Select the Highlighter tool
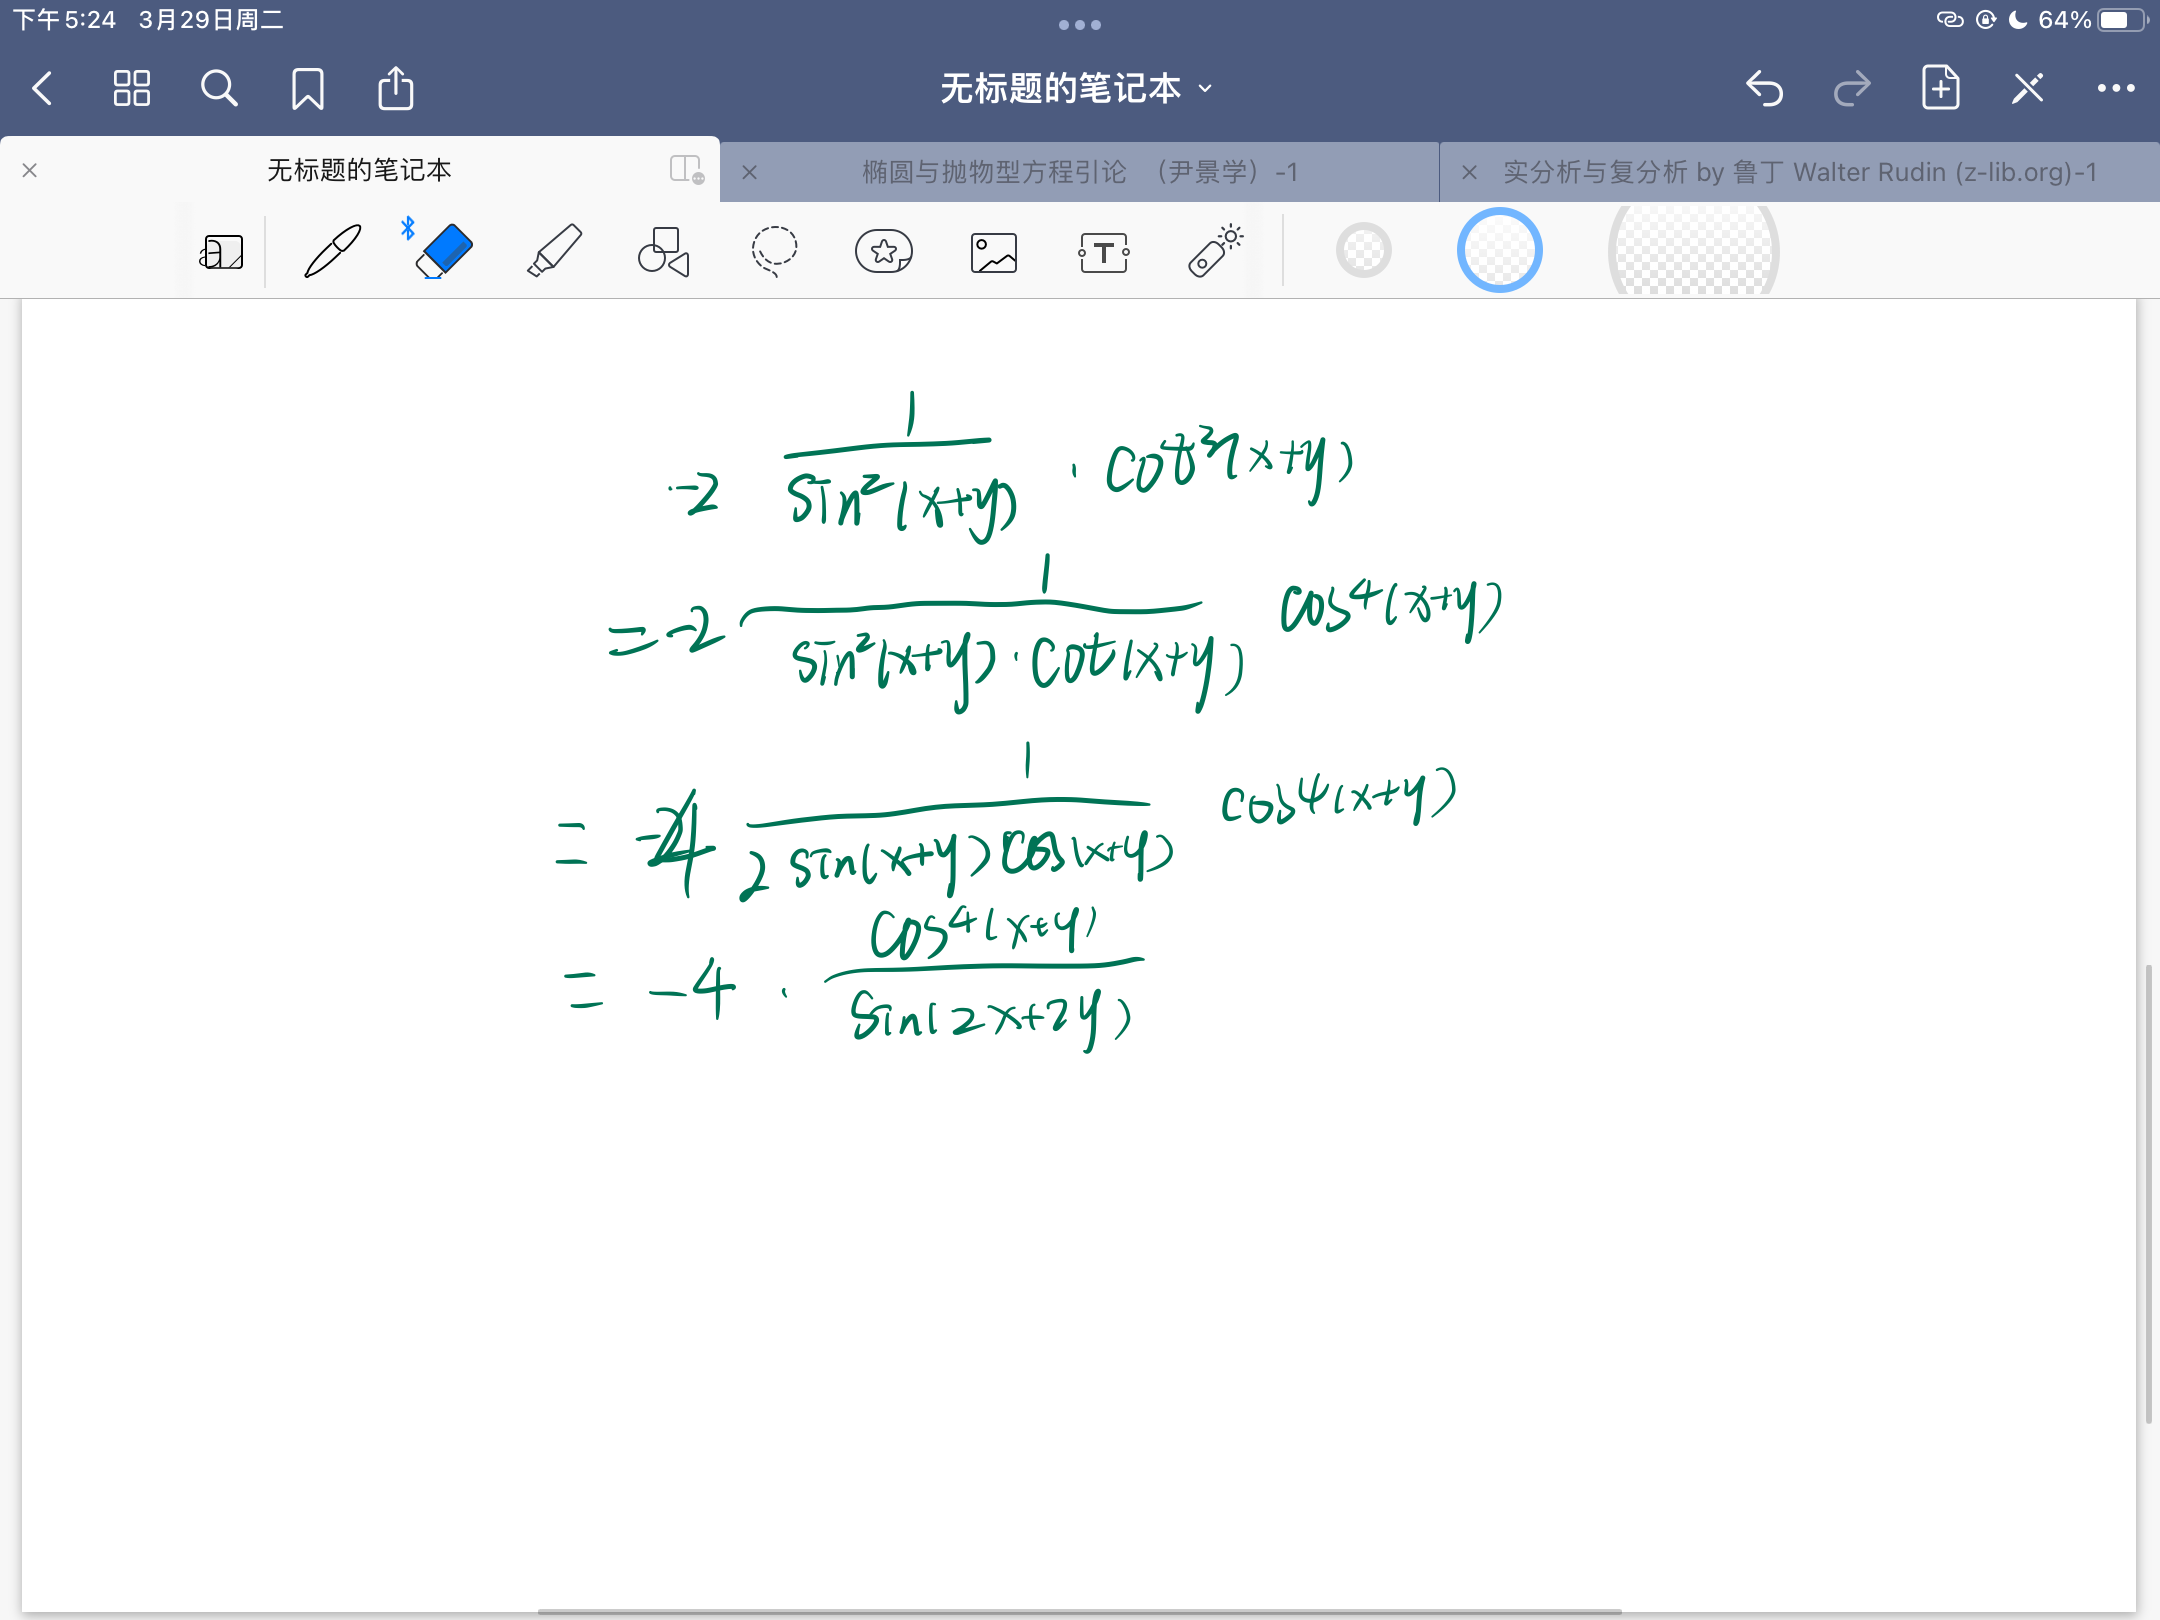The image size is (2160, 1620). coord(554,251)
